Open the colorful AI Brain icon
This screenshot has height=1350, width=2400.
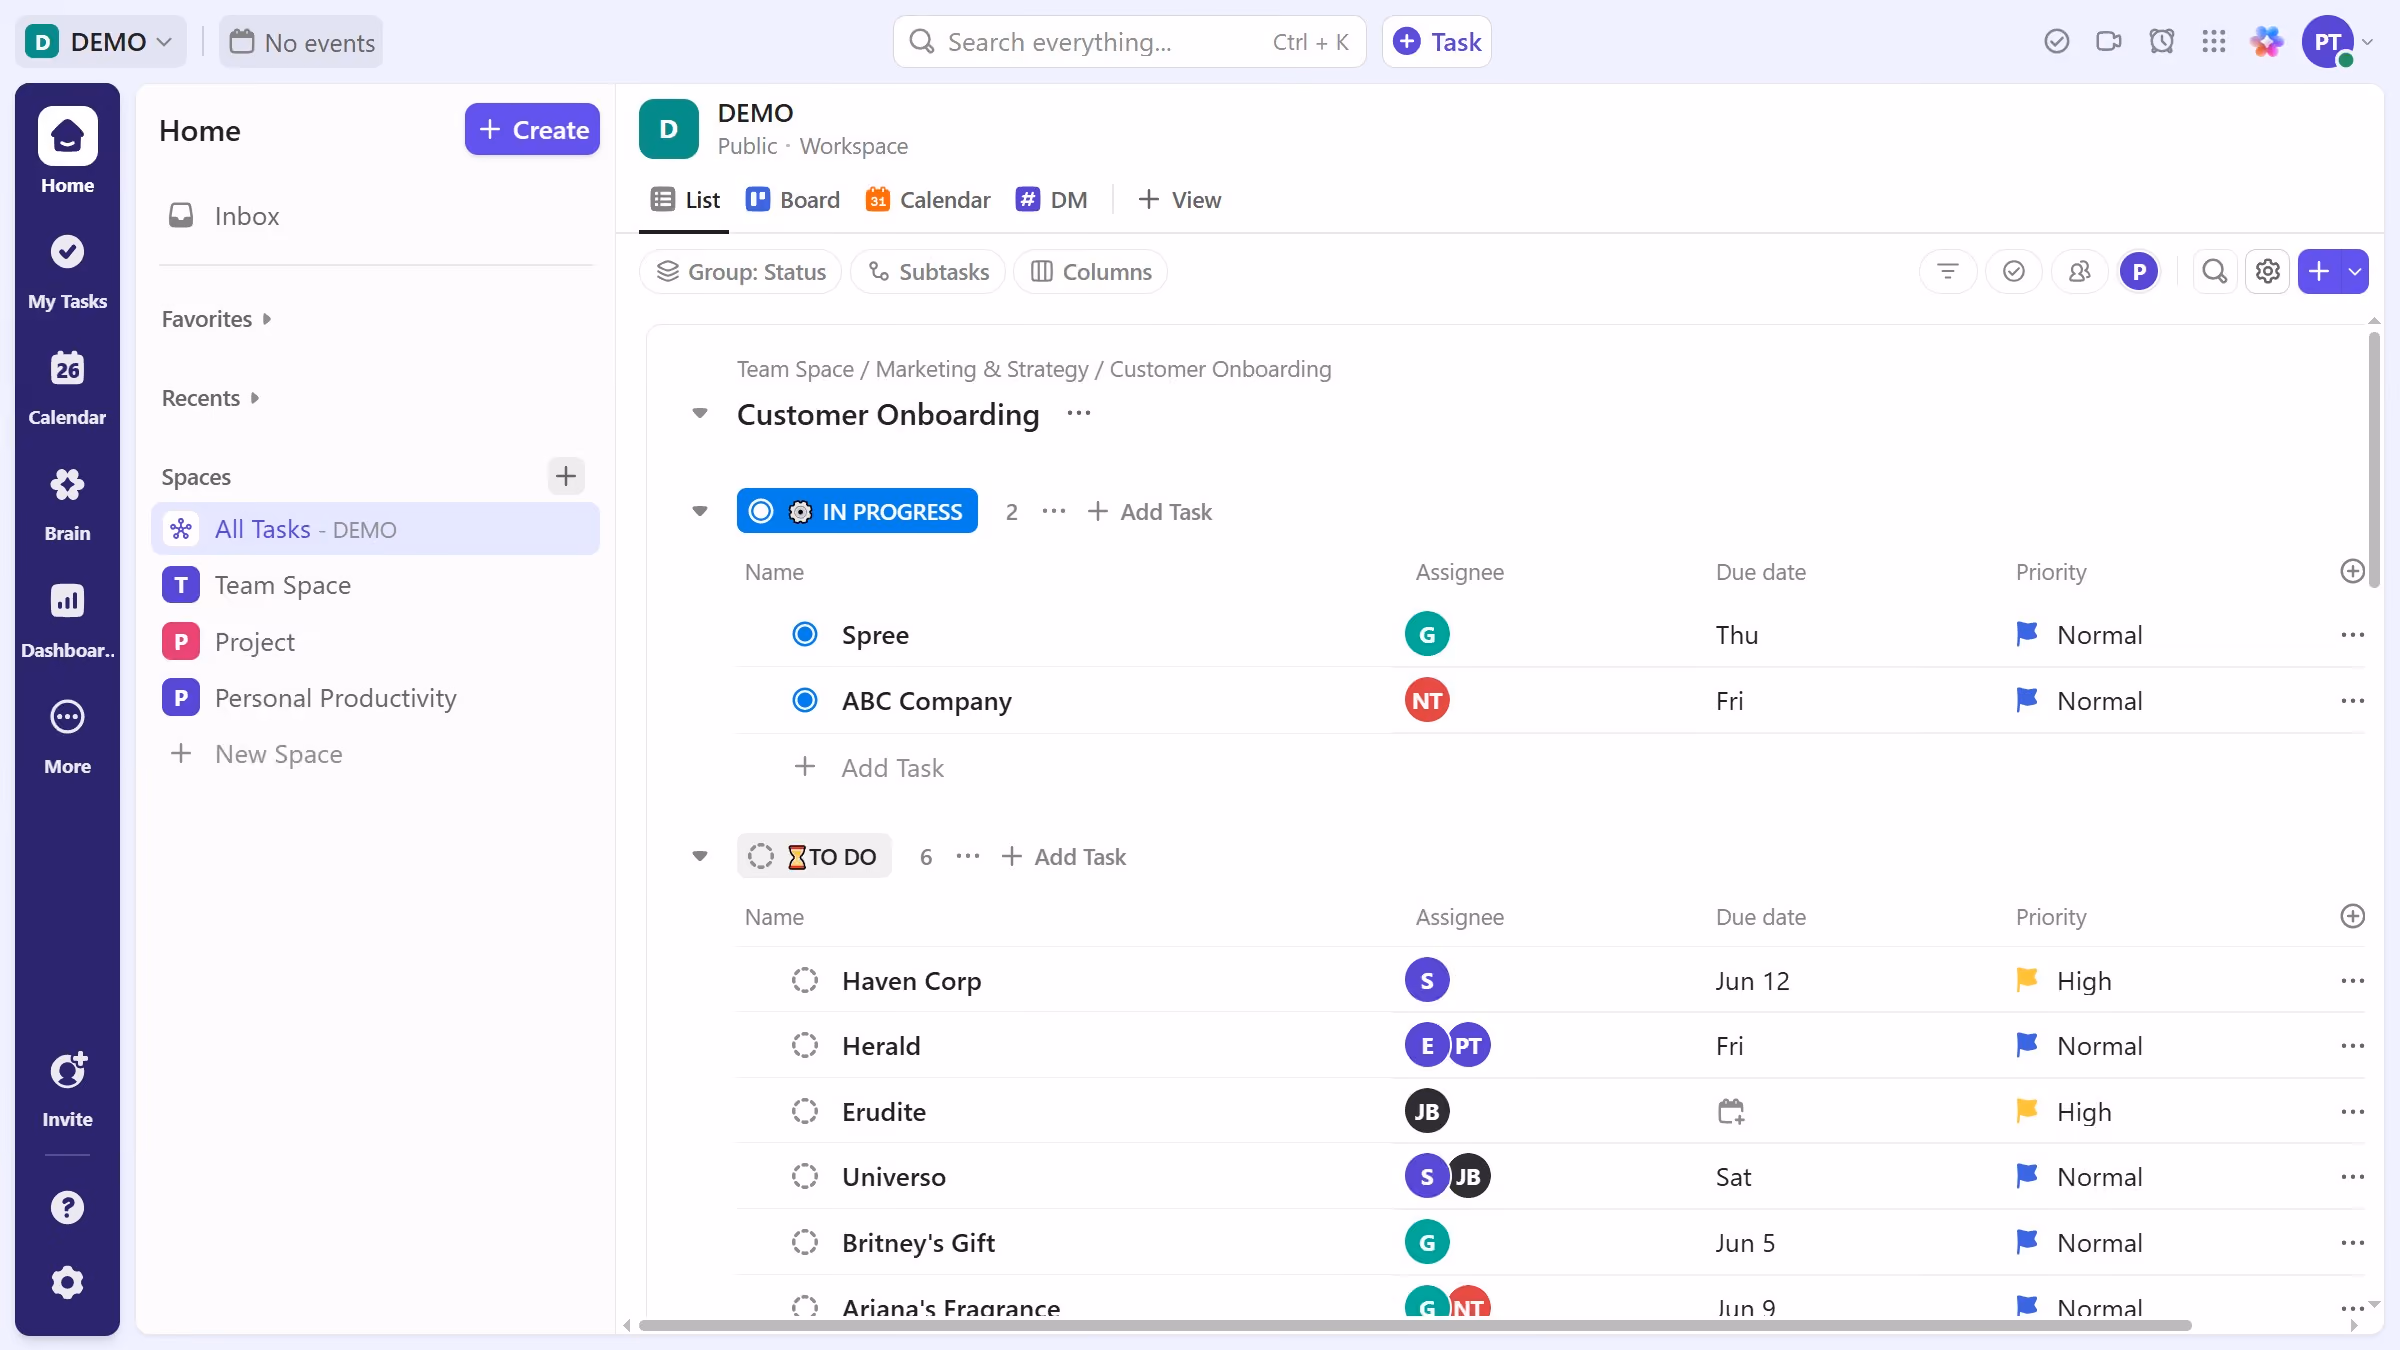[x=2267, y=42]
